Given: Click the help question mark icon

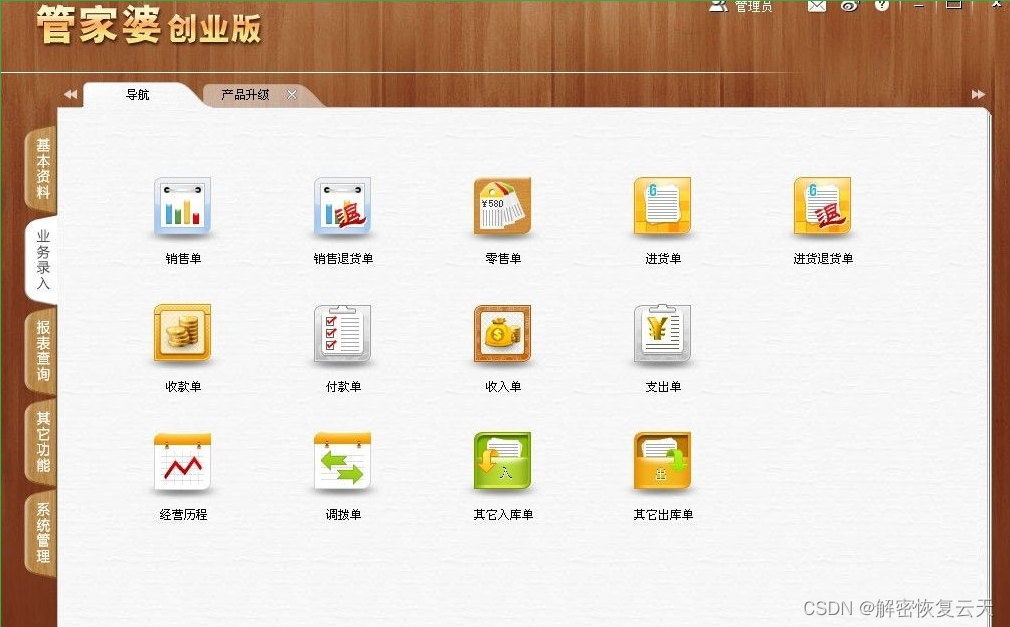Looking at the screenshot, I should 882,5.
